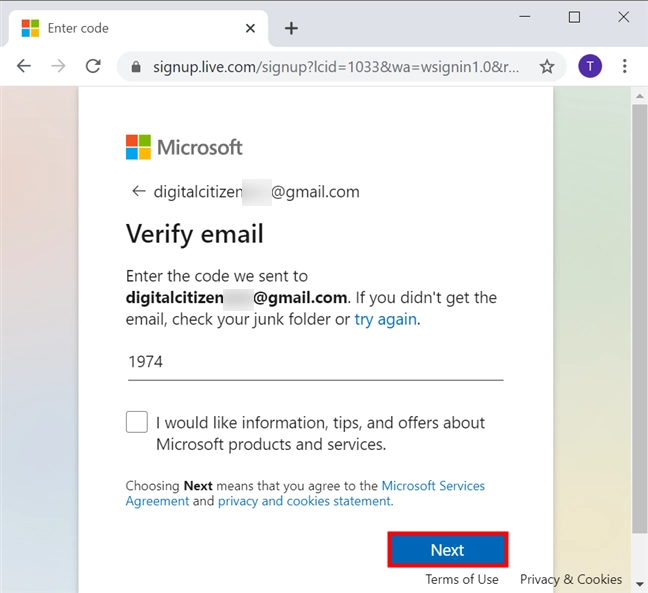Open the Privacy & Cookies footer link
Viewport: 648px width, 593px height.
click(571, 579)
